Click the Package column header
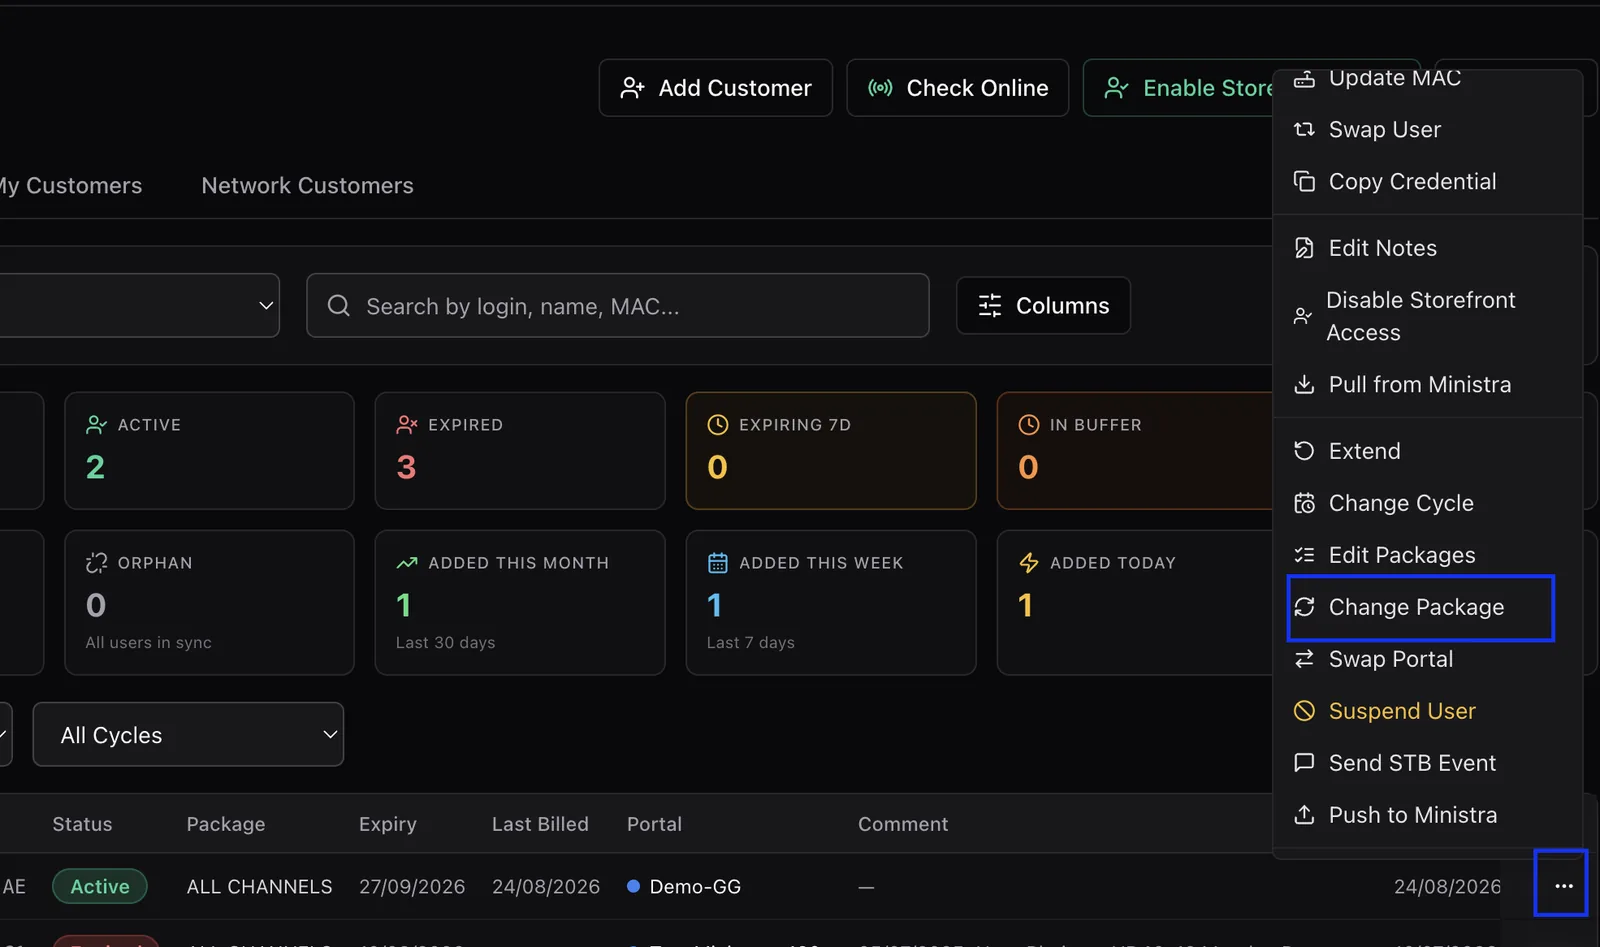This screenshot has height=947, width=1600. (x=226, y=824)
